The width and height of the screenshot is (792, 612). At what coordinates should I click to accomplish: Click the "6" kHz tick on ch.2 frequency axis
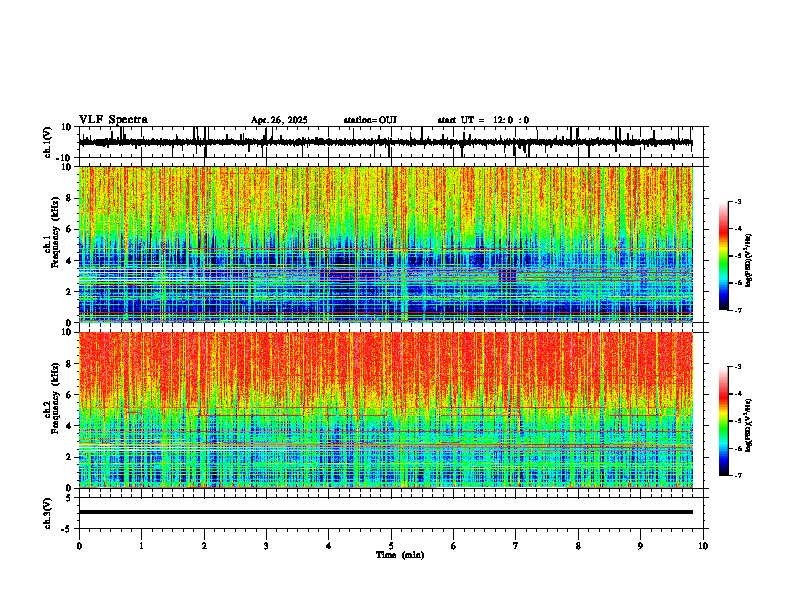point(70,395)
